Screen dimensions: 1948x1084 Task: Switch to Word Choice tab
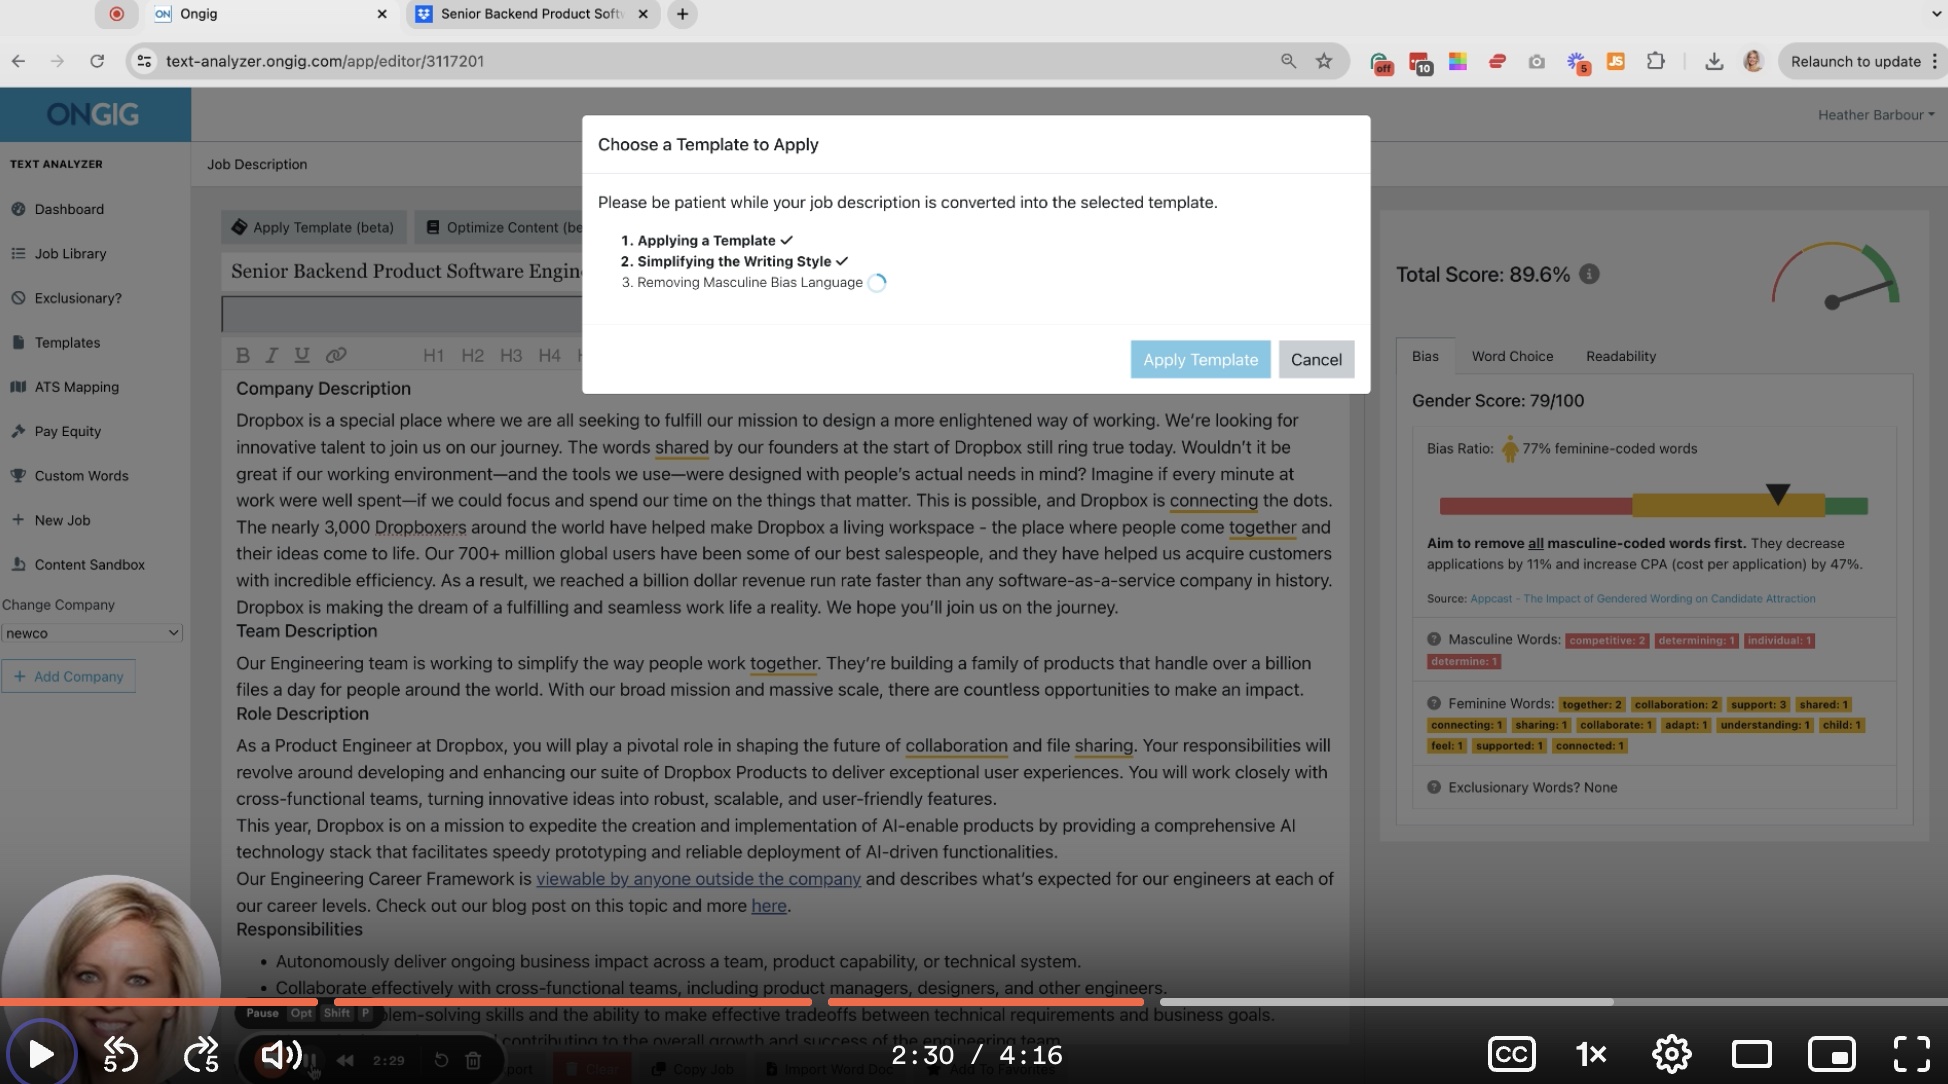[1513, 356]
